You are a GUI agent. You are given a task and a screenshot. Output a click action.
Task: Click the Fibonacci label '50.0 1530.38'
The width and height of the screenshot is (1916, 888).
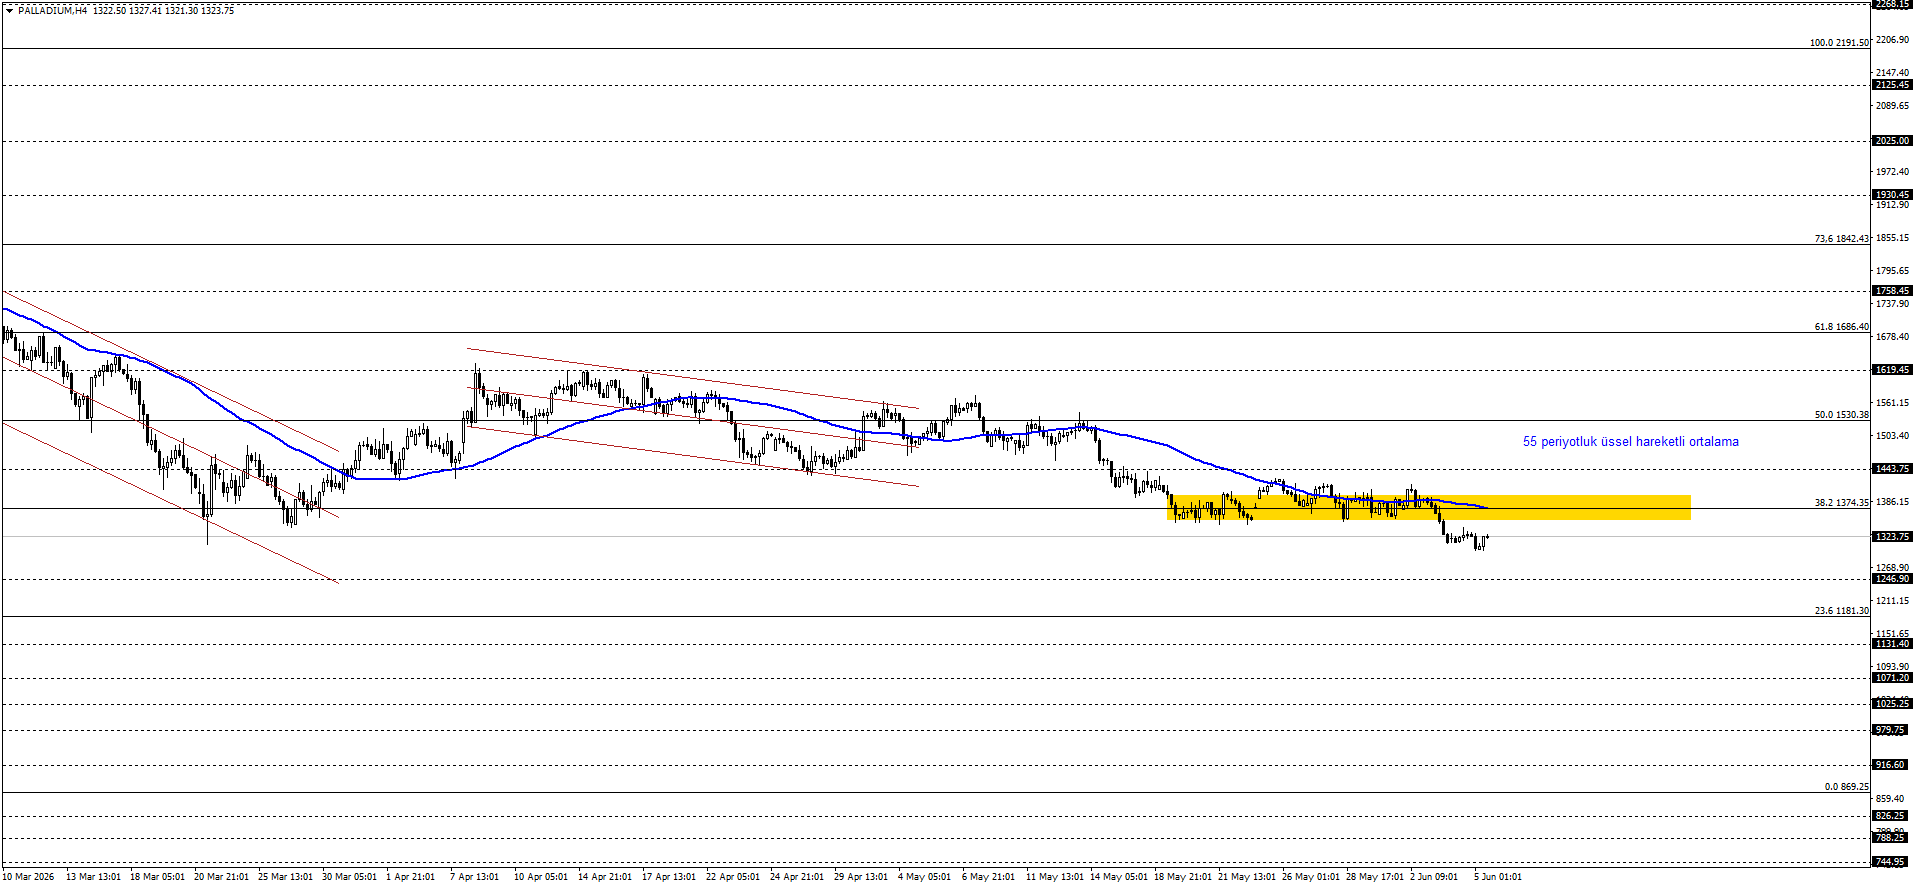pyautogui.click(x=1841, y=415)
